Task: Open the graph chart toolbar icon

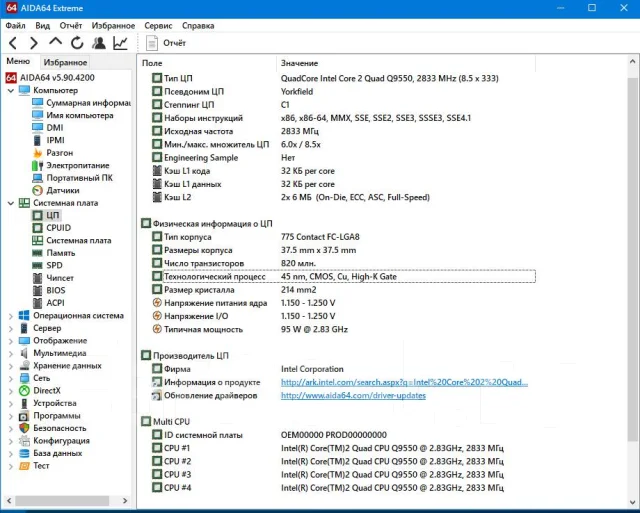Action: 120,43
